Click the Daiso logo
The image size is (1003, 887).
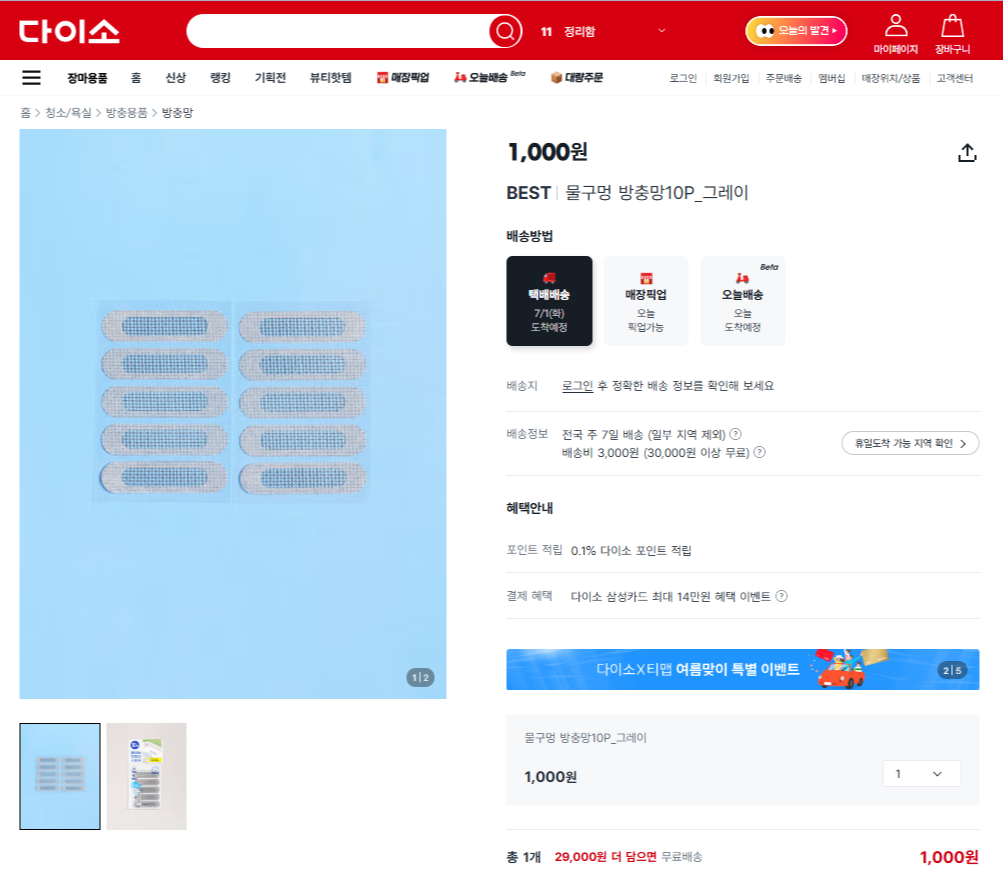point(69,31)
